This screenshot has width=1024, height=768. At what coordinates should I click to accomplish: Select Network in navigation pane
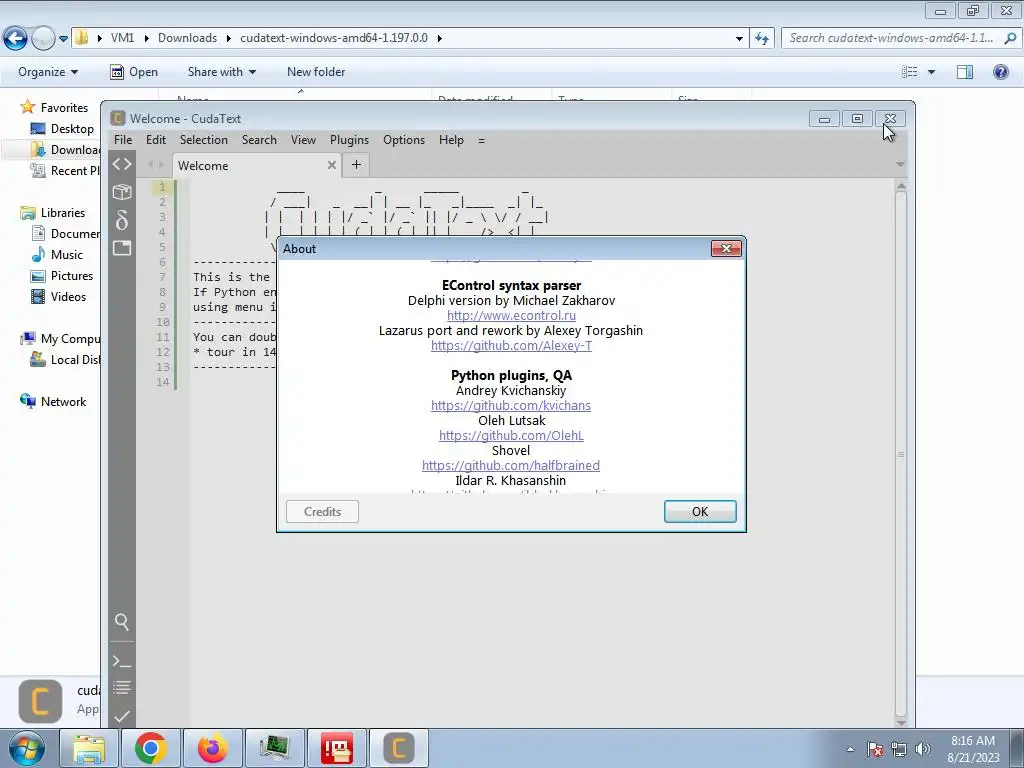click(x=54, y=402)
